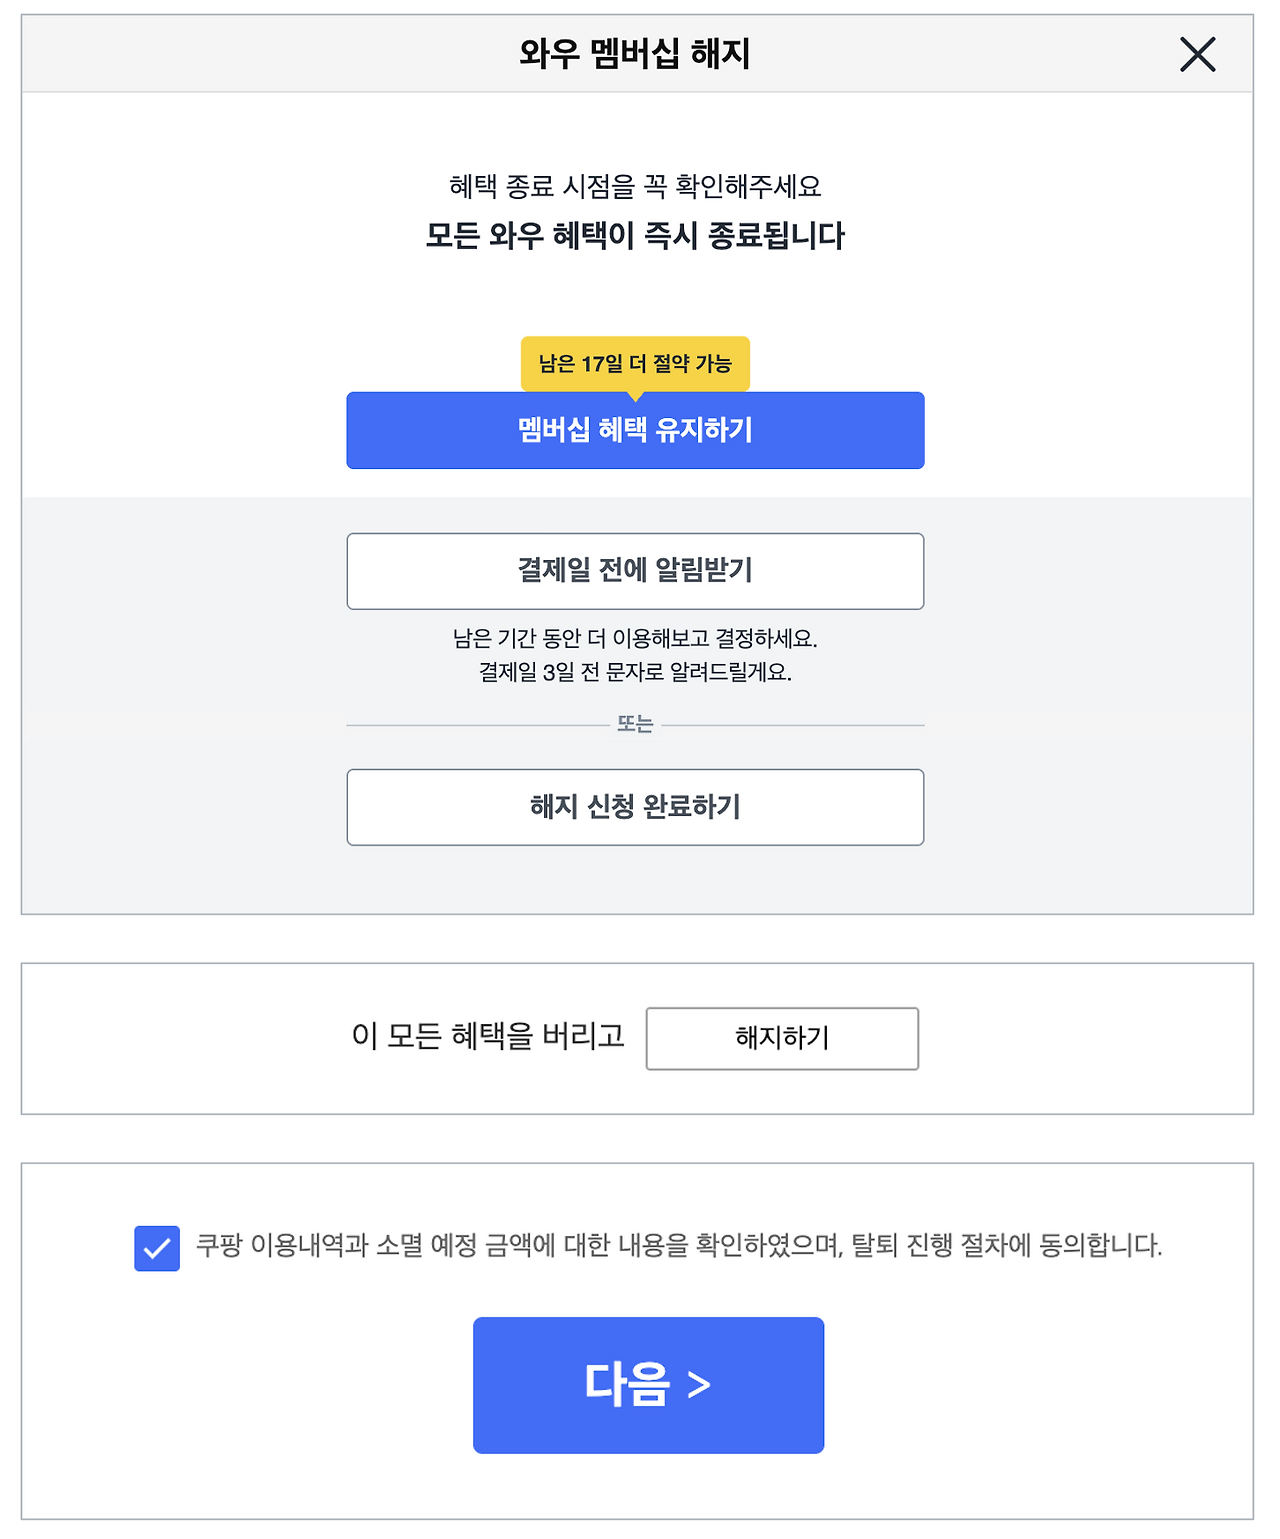
Task: Uncheck the blue 탈퇴 동의 checkbox
Action: [x=157, y=1248]
